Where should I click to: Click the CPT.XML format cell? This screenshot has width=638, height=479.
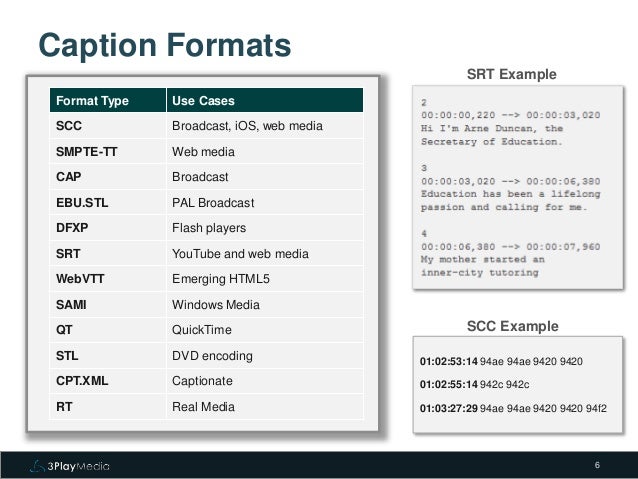[x=108, y=381]
